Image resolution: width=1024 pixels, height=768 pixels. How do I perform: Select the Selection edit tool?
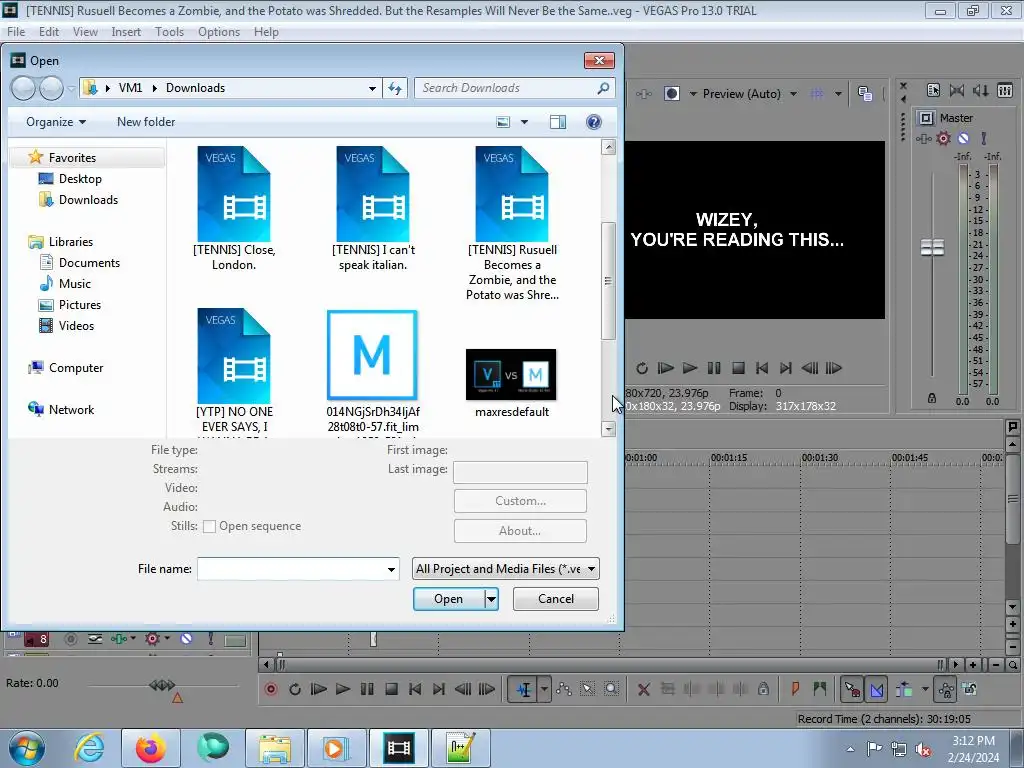pos(587,689)
